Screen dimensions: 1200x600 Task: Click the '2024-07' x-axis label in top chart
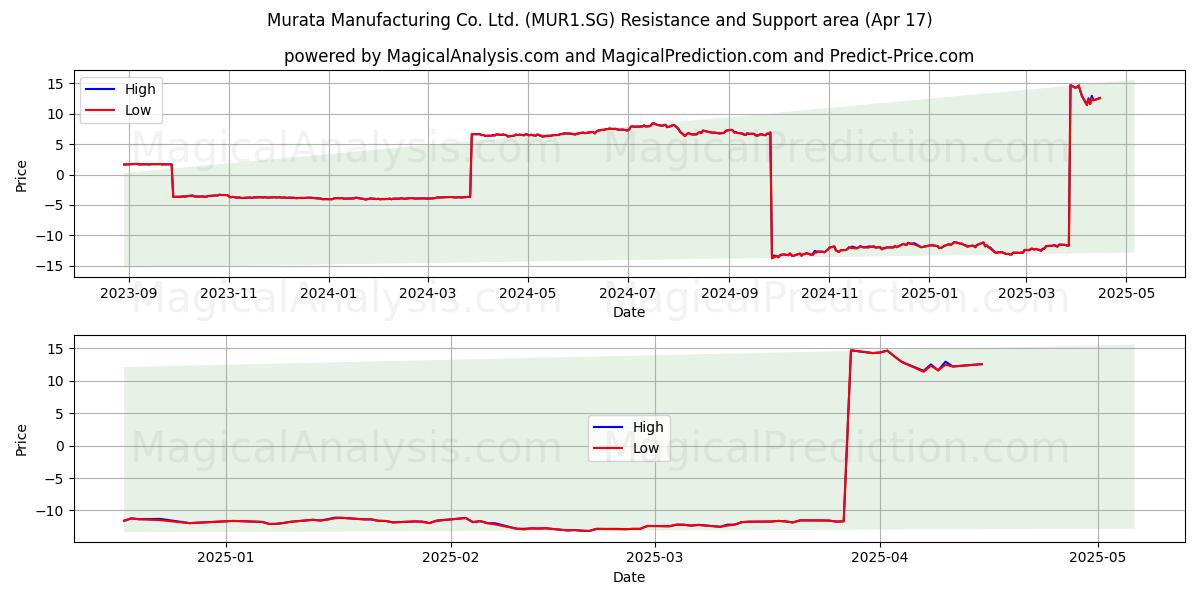[x=628, y=293]
